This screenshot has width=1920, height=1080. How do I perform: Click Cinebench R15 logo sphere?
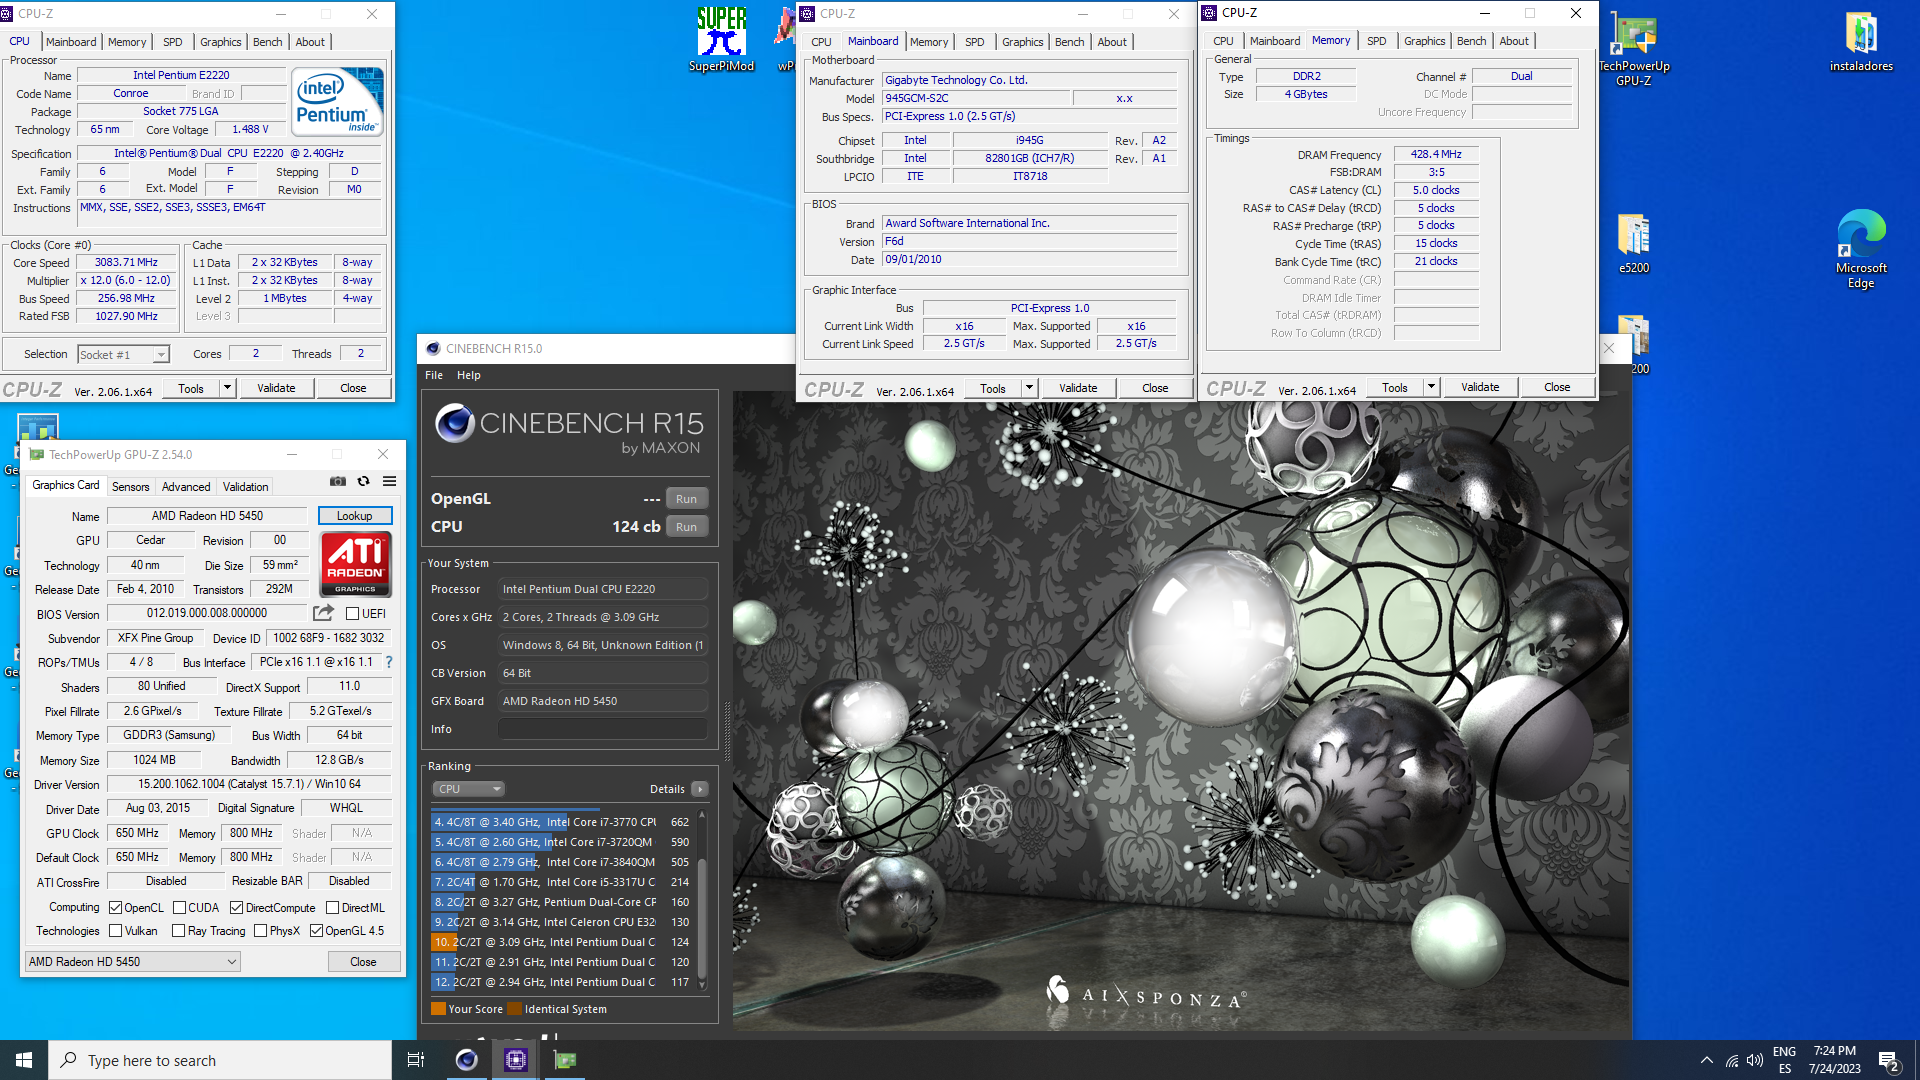(x=455, y=424)
